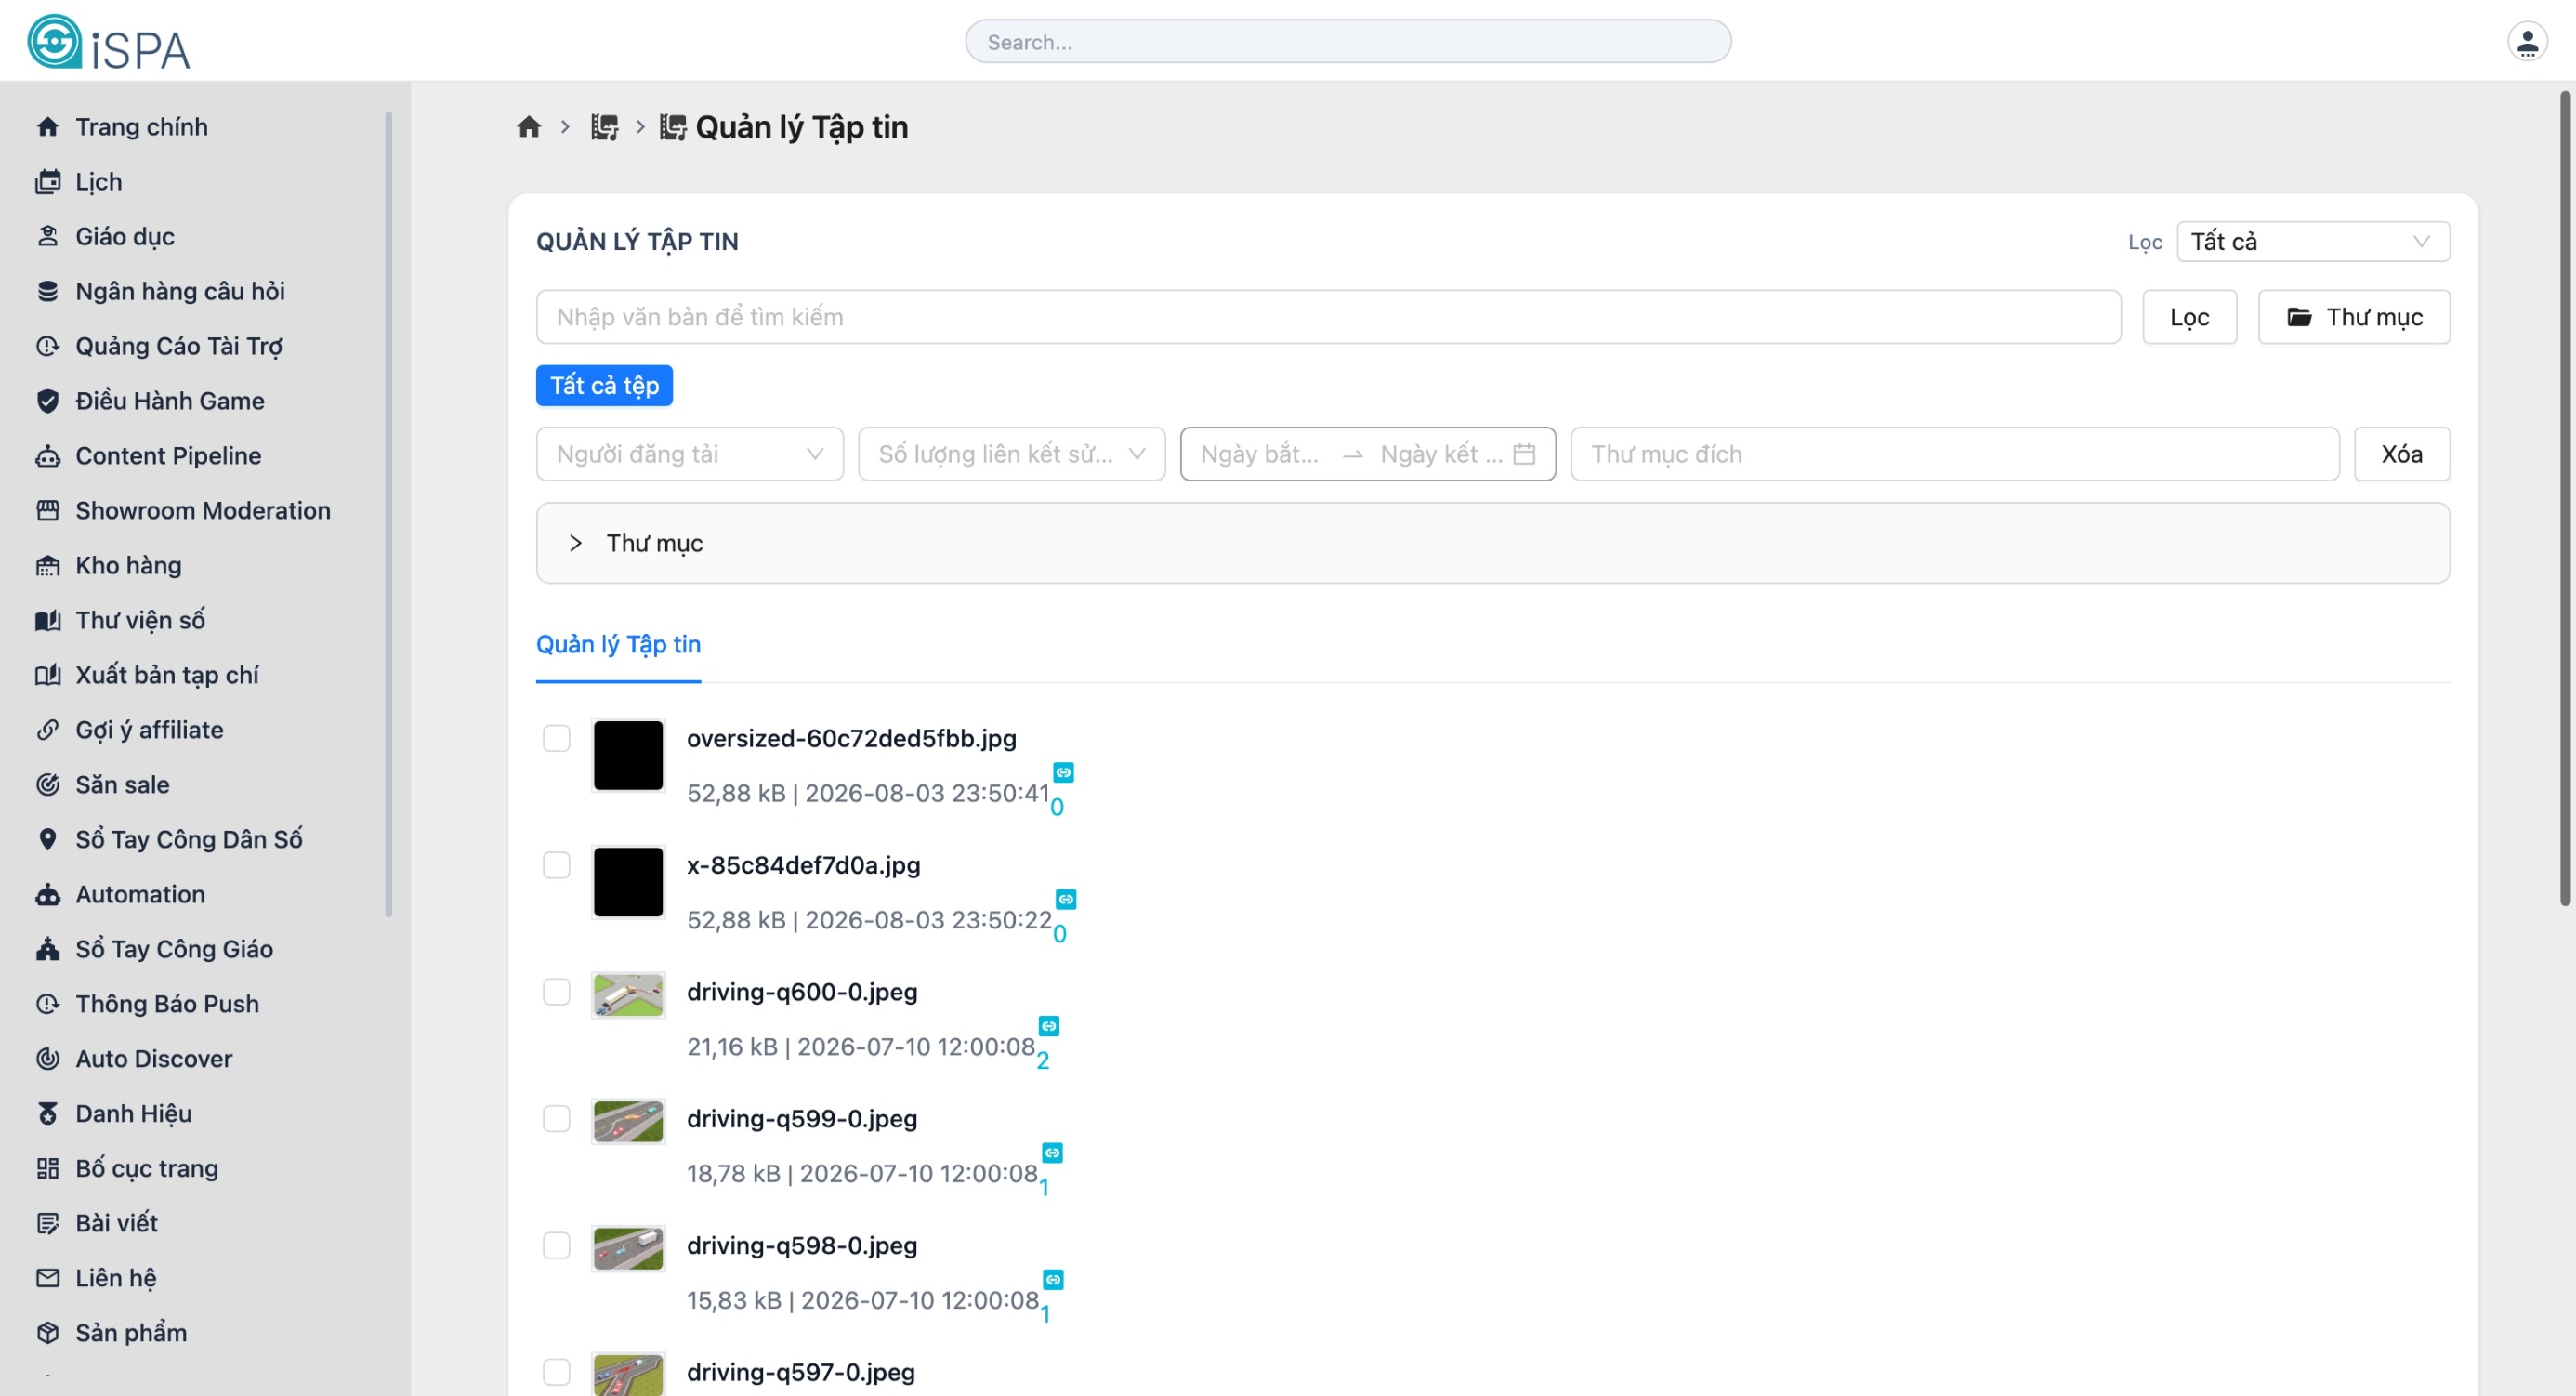This screenshot has height=1396, width=2576.
Task: Open the Lọc Tất cả dropdown
Action: coord(2313,242)
